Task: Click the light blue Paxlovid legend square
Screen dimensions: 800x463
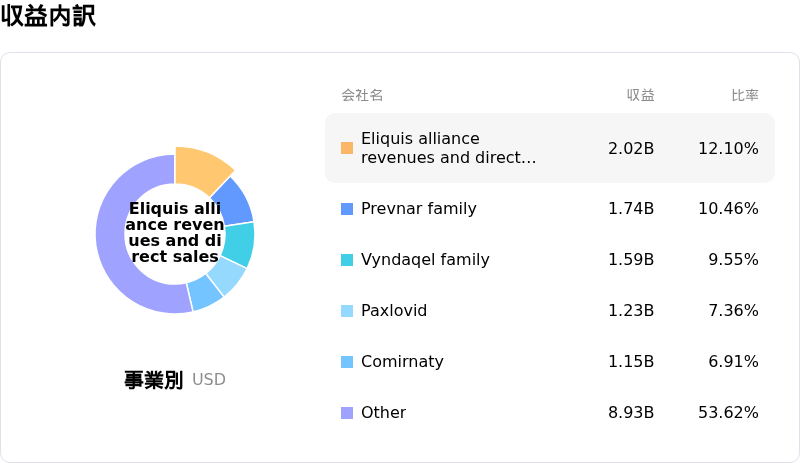Action: (x=347, y=311)
